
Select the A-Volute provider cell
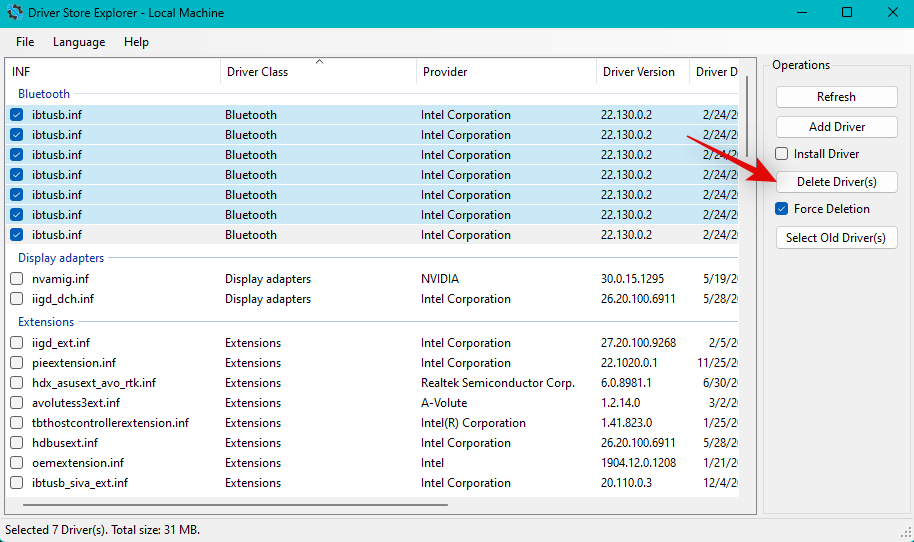(x=444, y=403)
